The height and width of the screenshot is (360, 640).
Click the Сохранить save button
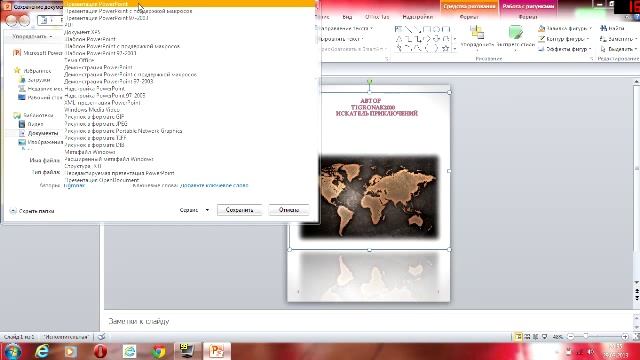coord(240,210)
